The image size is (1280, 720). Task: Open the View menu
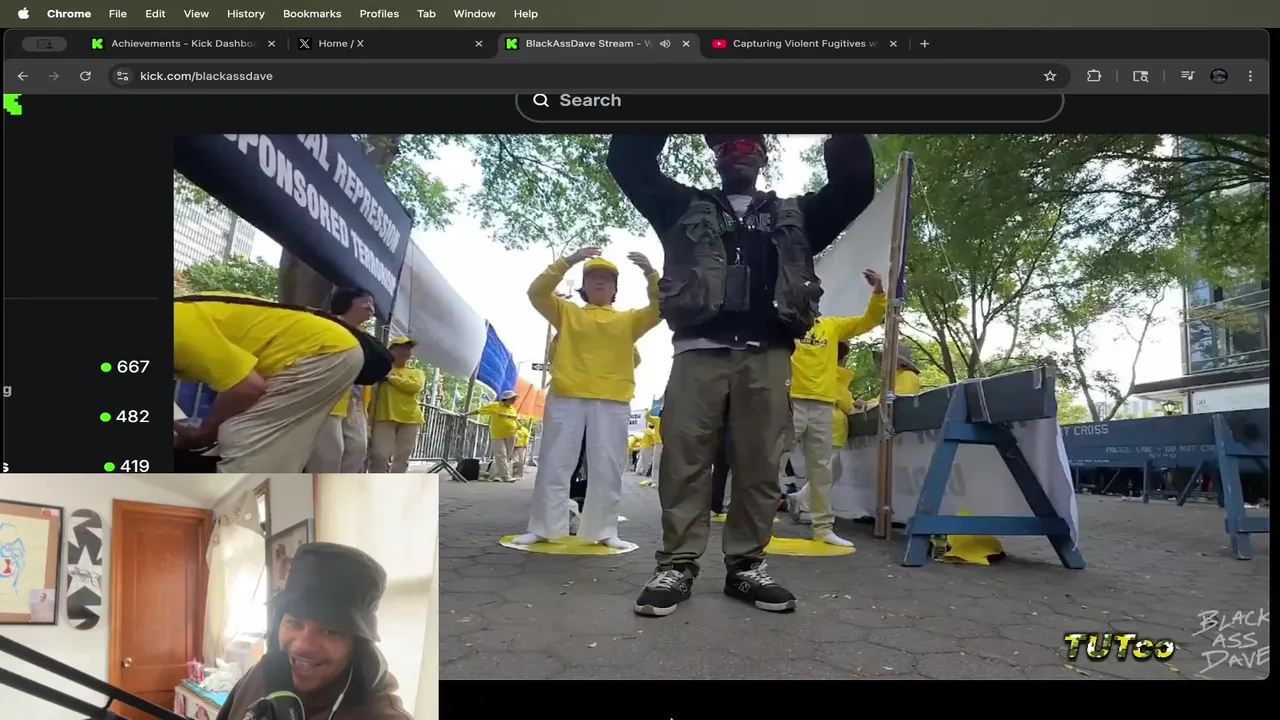(x=196, y=14)
